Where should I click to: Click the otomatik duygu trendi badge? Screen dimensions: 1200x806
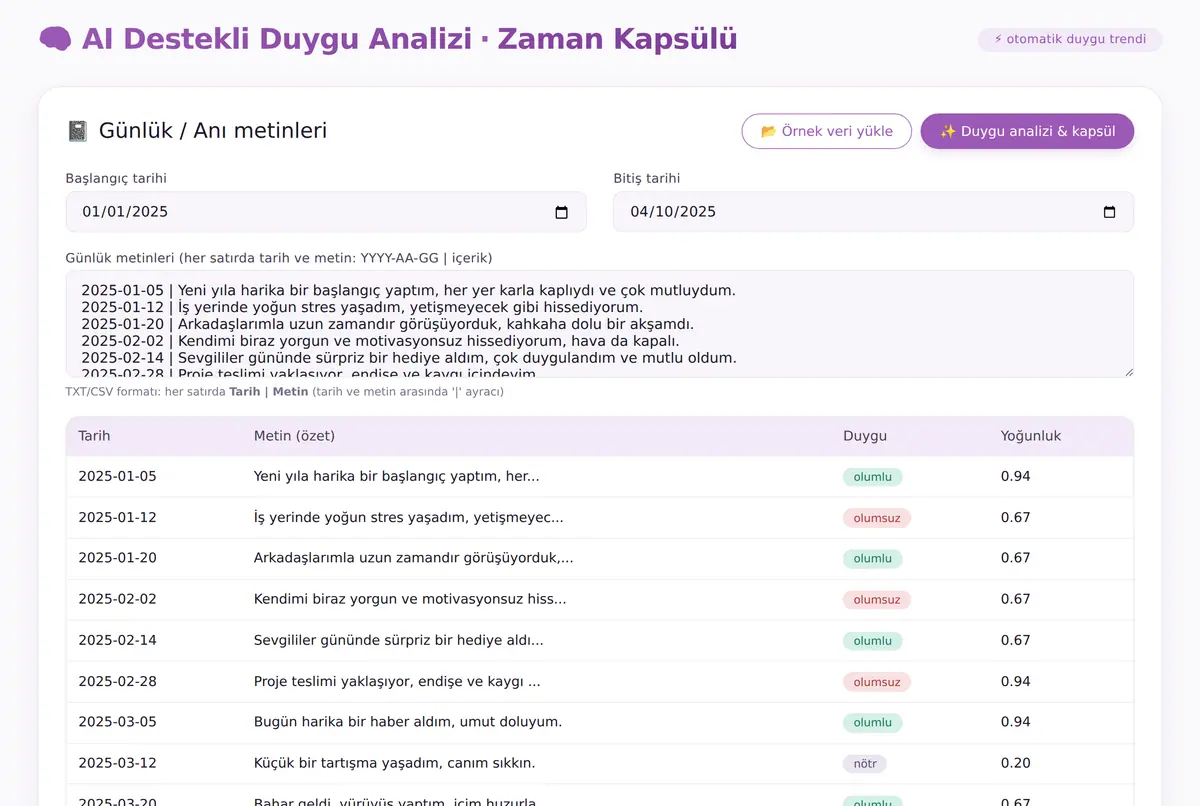click(1070, 40)
